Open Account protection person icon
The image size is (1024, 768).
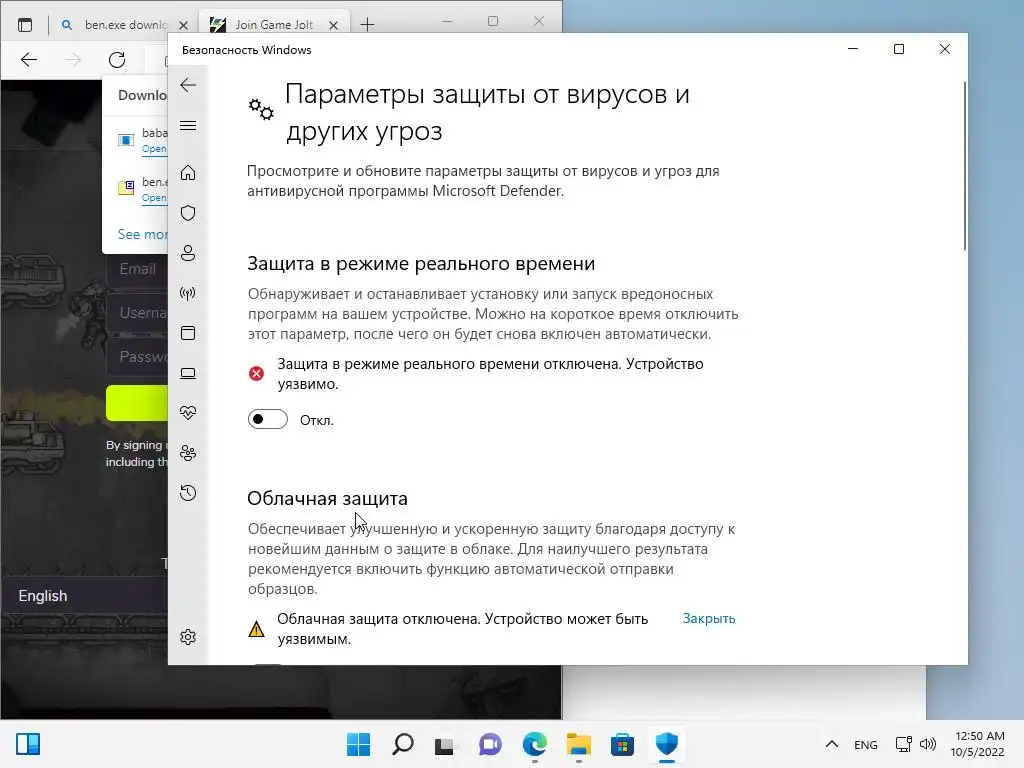tap(188, 253)
